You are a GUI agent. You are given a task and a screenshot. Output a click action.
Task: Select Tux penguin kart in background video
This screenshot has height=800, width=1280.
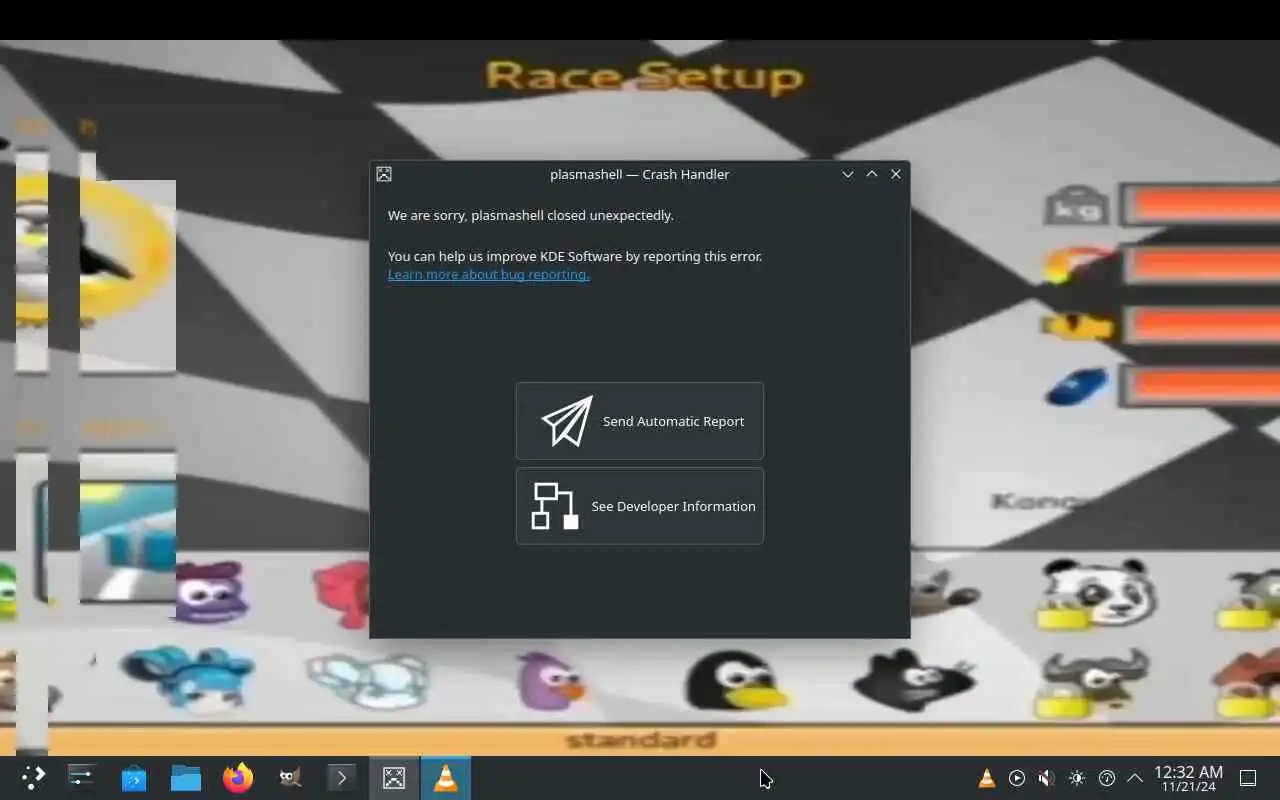[736, 680]
